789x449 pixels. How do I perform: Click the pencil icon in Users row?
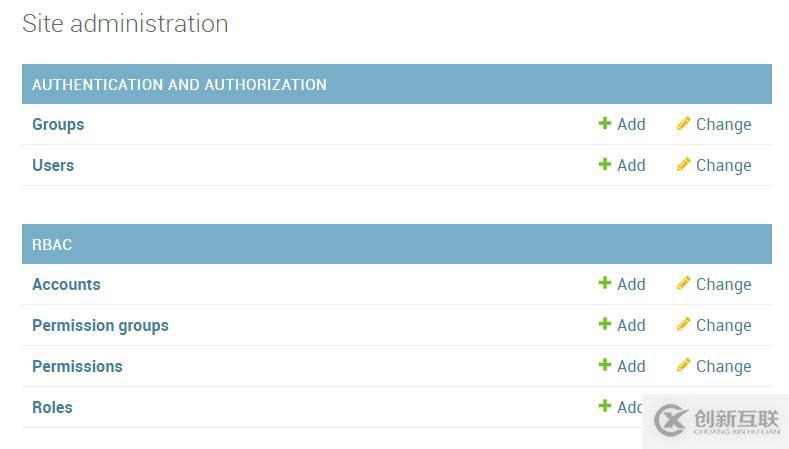tap(684, 165)
